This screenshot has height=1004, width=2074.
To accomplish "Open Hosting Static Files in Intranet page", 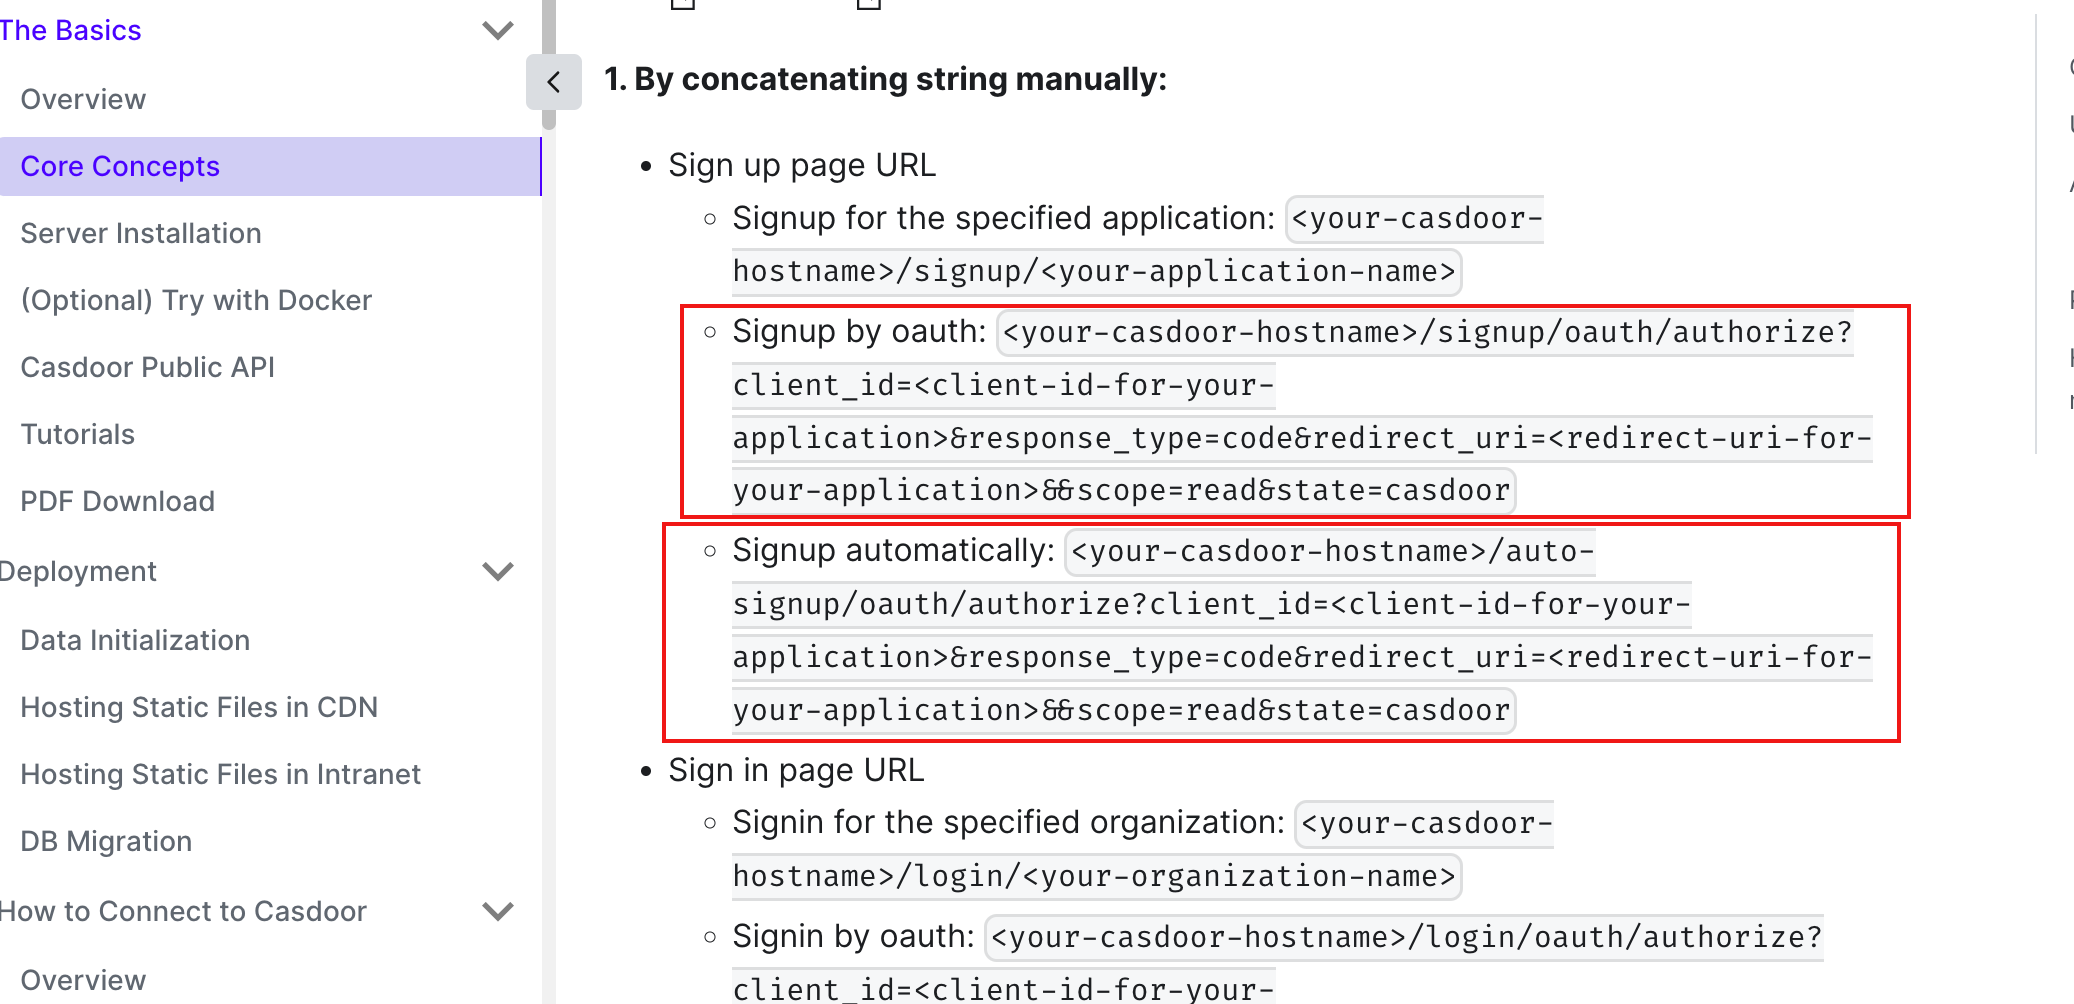I will pos(220,774).
